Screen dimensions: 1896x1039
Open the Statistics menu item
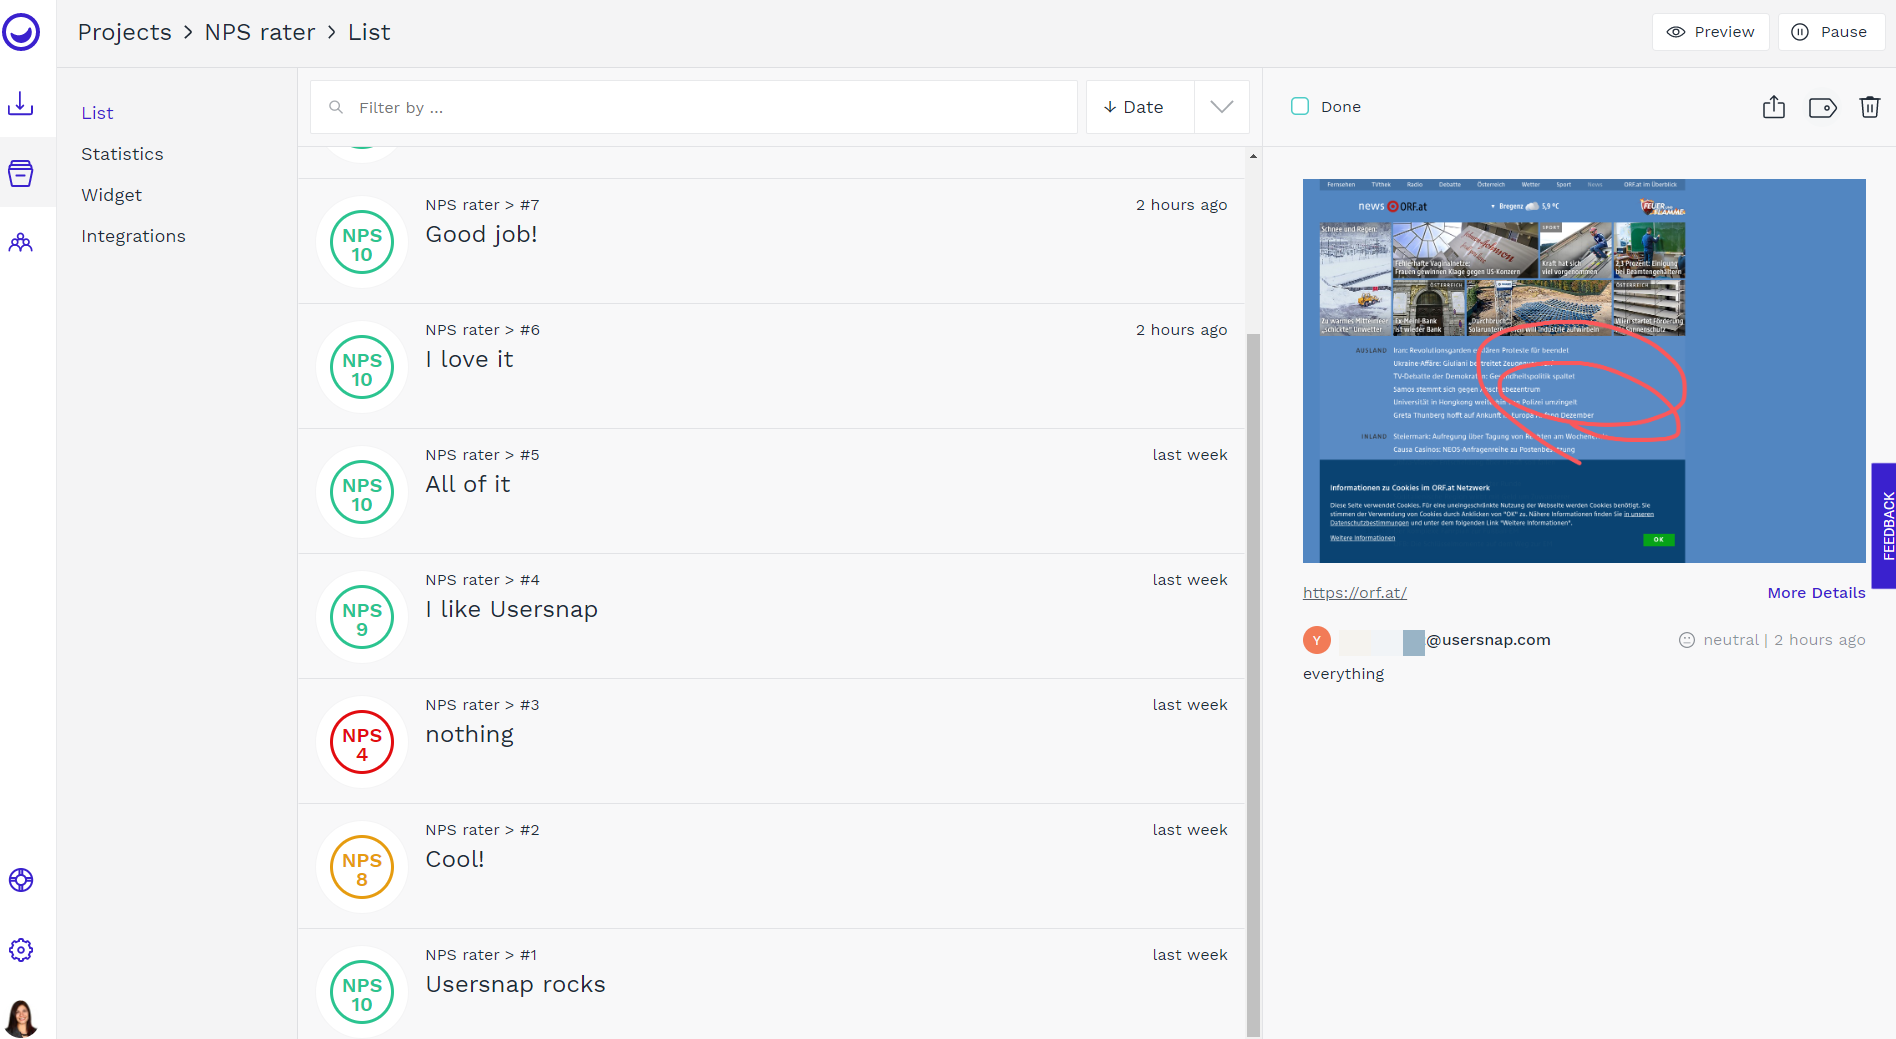point(122,154)
